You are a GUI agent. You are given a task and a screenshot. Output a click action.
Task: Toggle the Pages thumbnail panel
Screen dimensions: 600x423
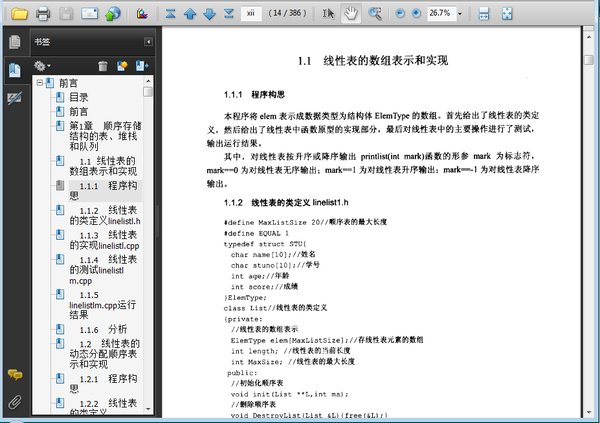tap(14, 43)
